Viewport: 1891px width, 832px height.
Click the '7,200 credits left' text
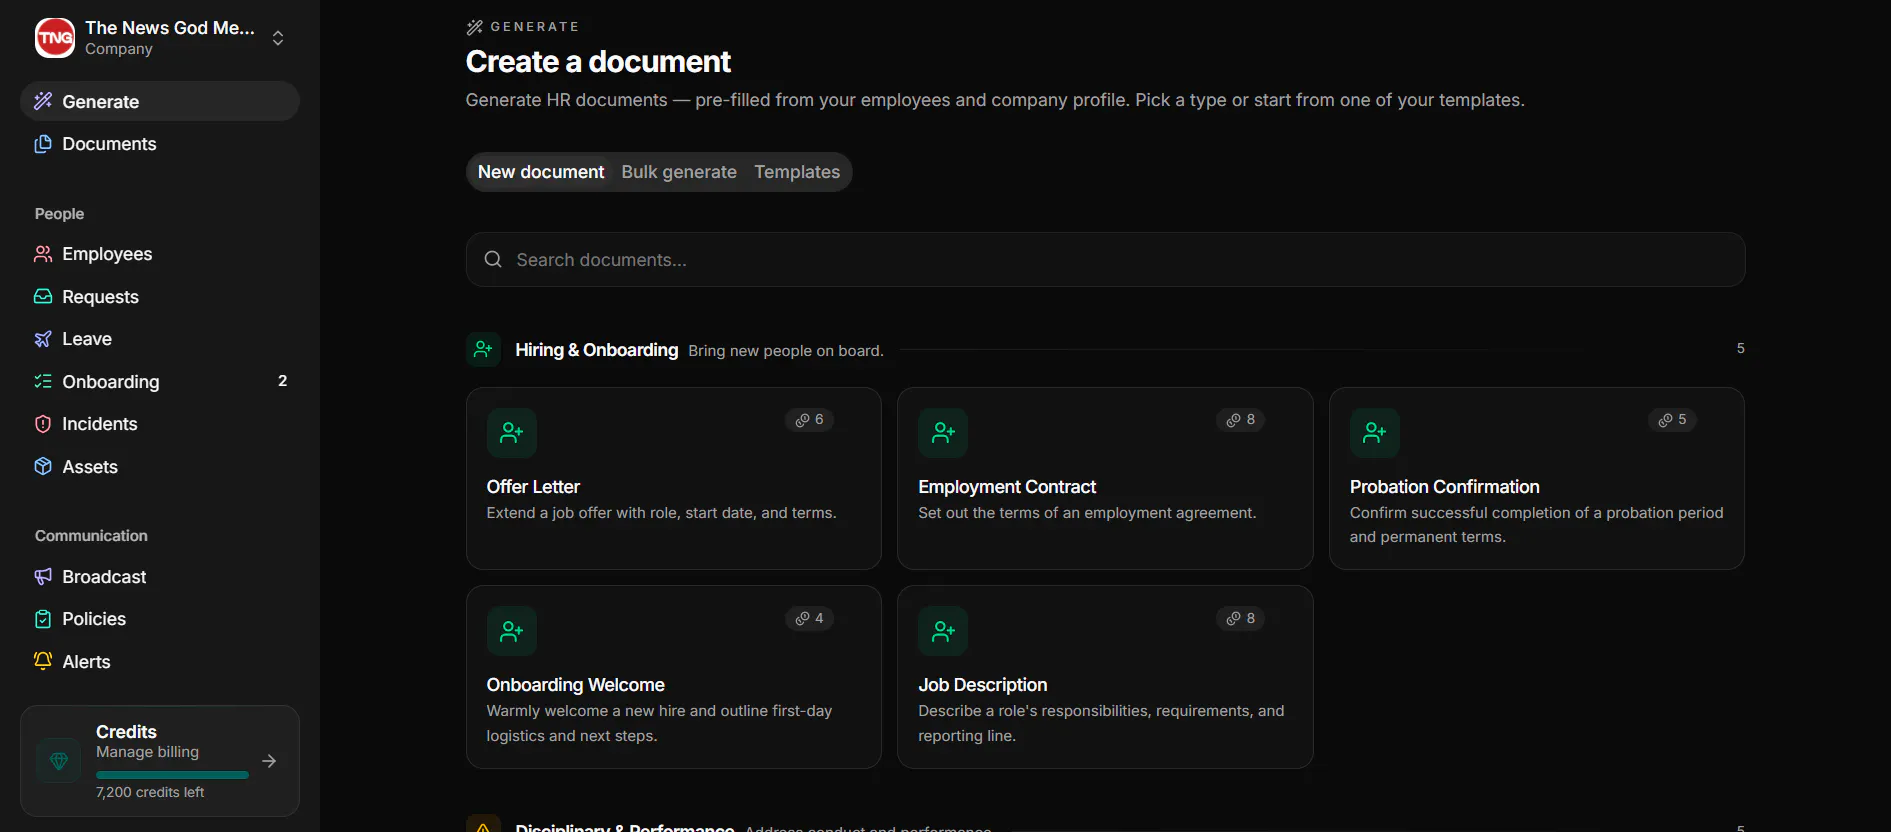150,792
